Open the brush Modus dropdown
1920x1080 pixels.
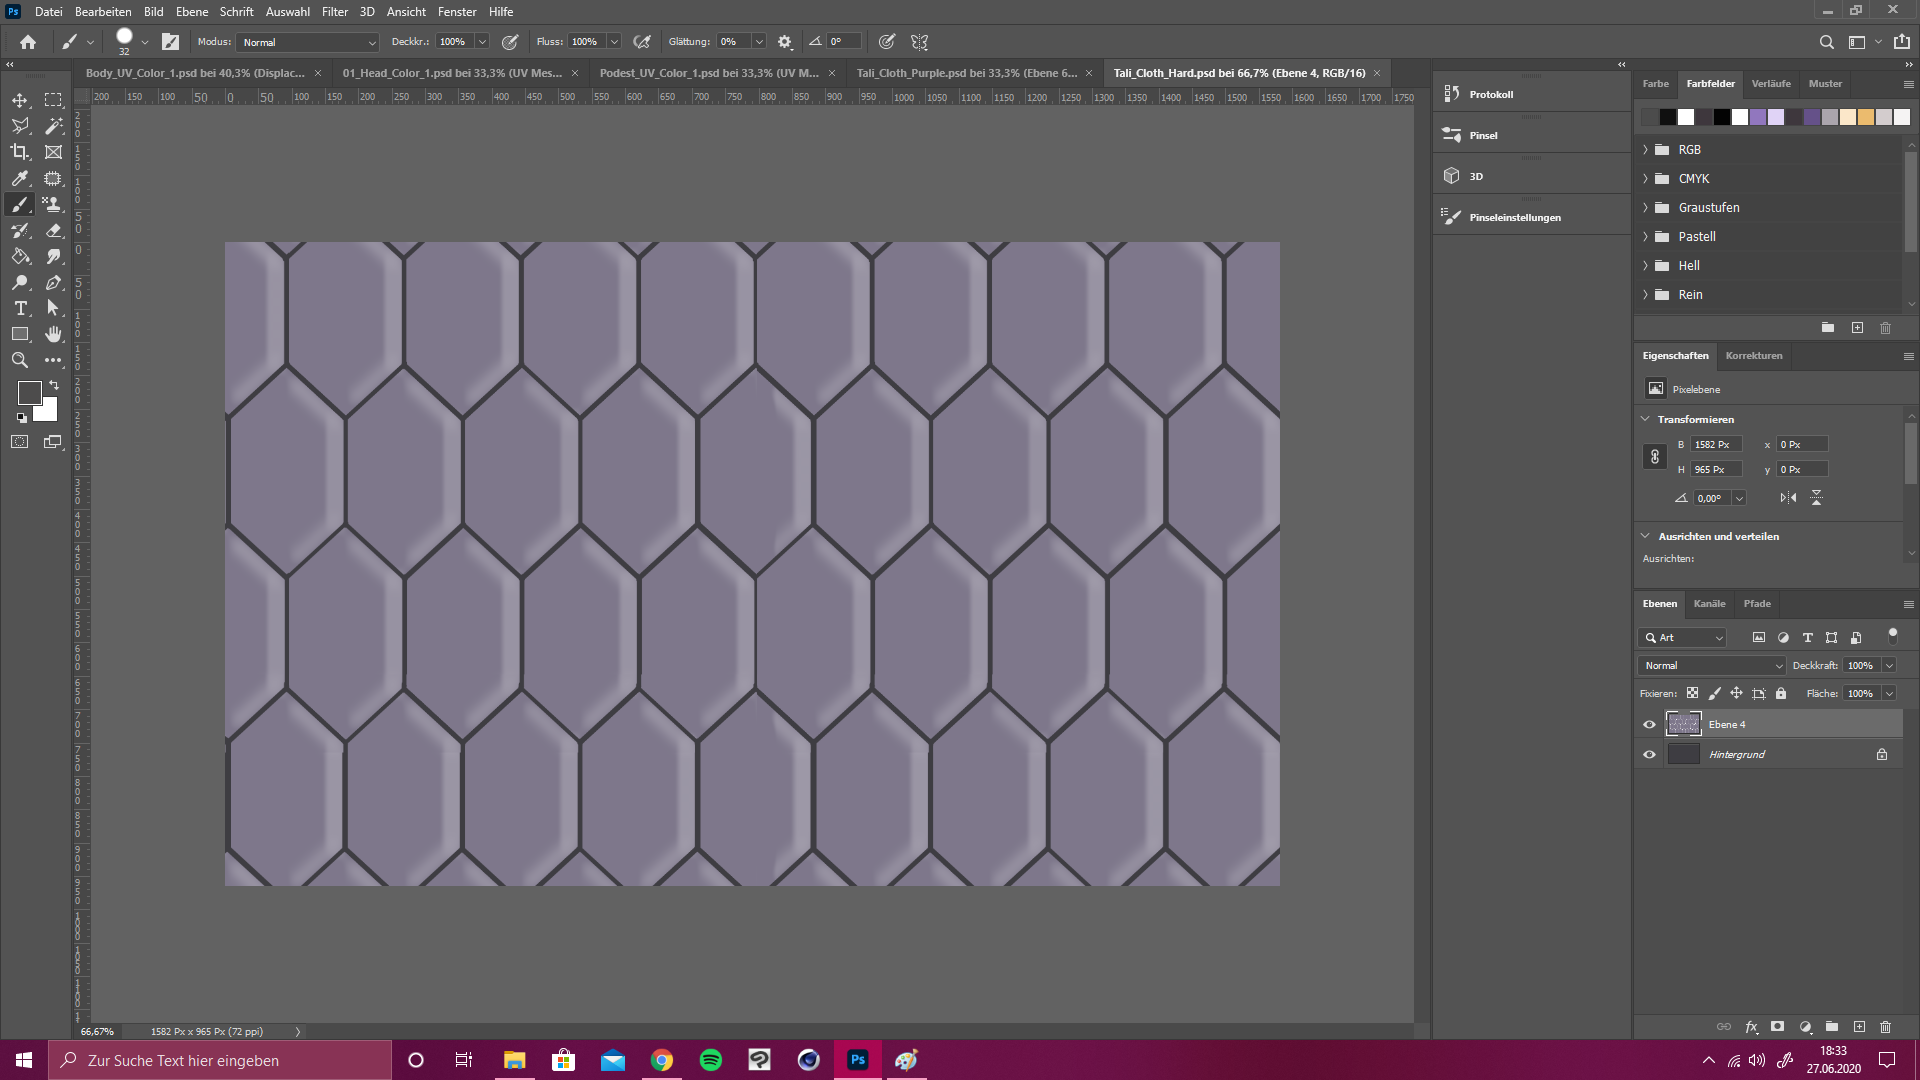pyautogui.click(x=308, y=42)
